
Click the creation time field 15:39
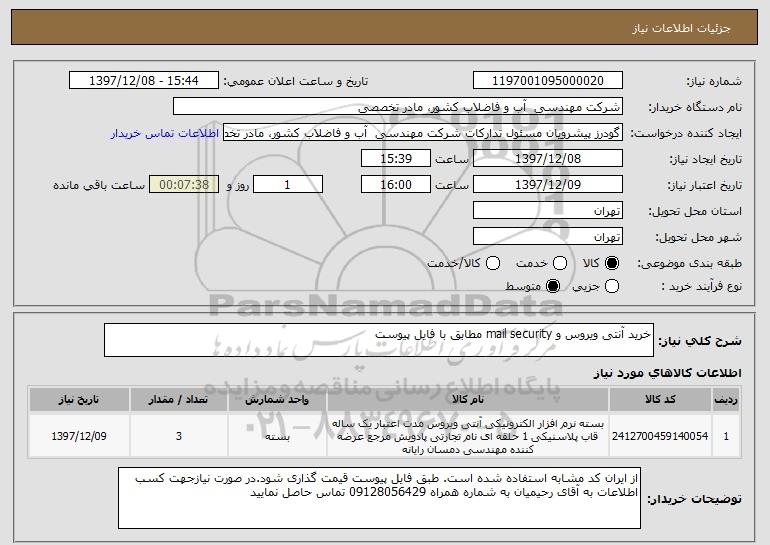click(x=396, y=159)
